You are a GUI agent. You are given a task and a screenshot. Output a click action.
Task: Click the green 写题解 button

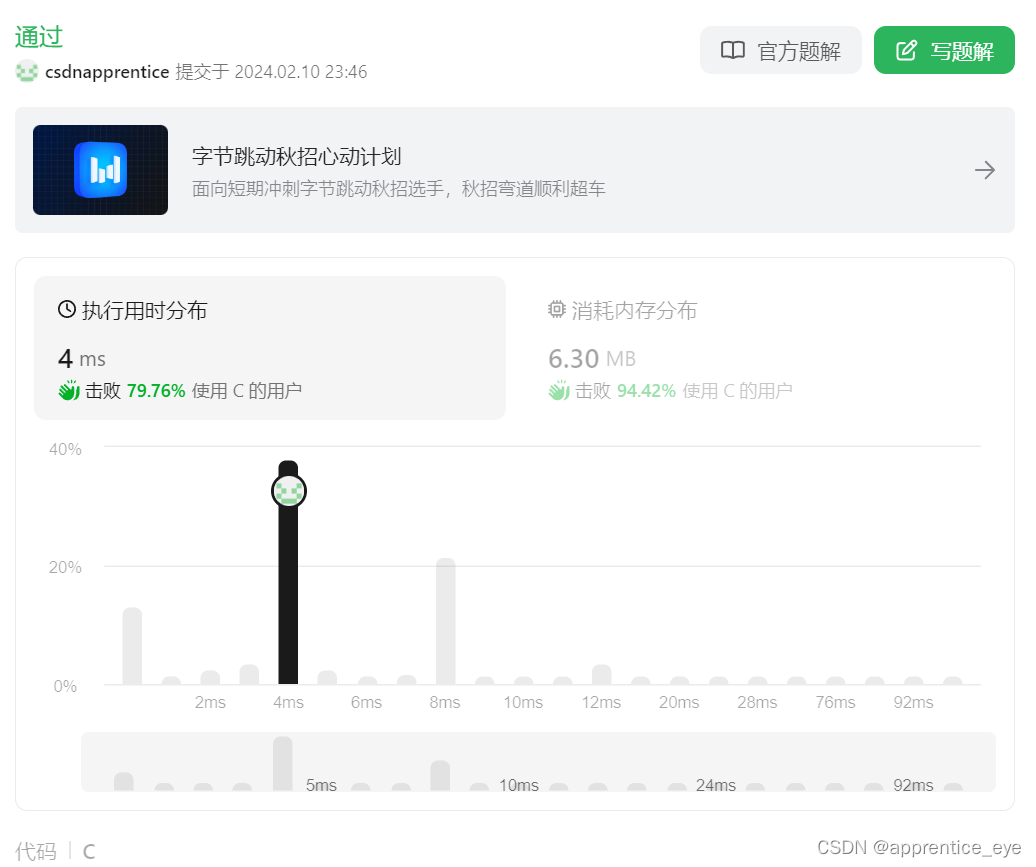point(944,50)
